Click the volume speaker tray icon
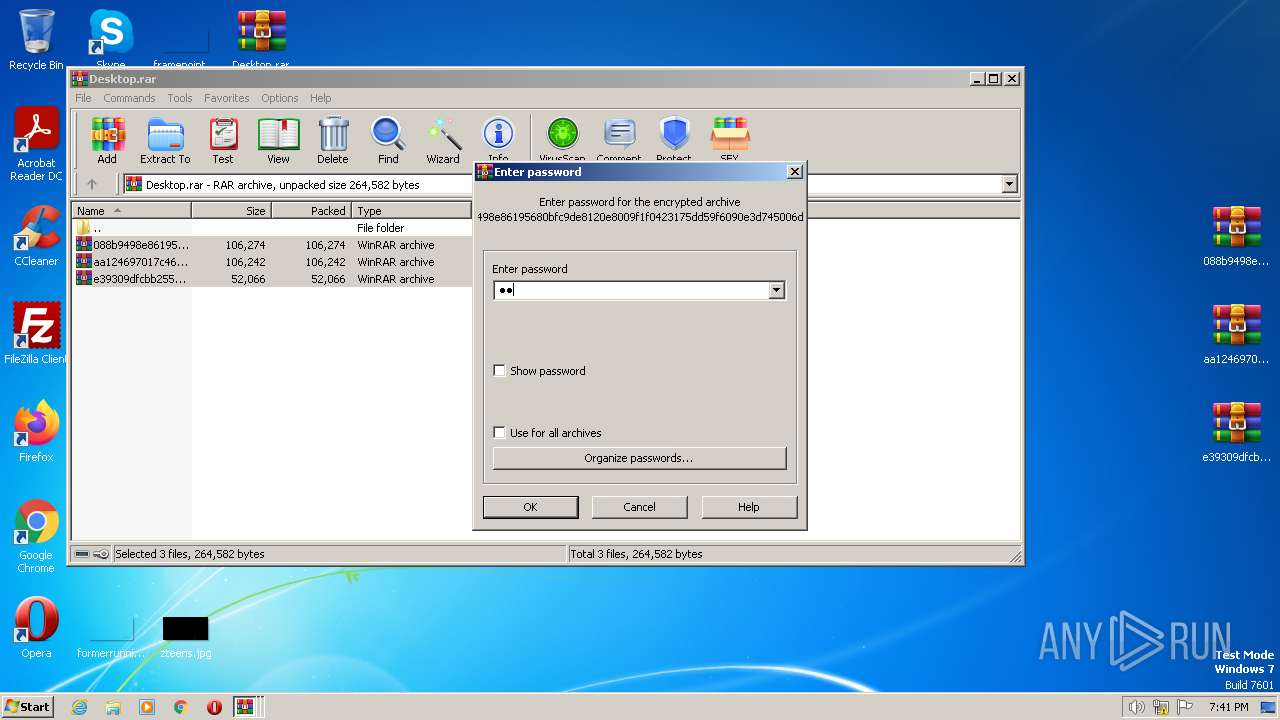This screenshot has width=1280, height=720. click(1136, 707)
